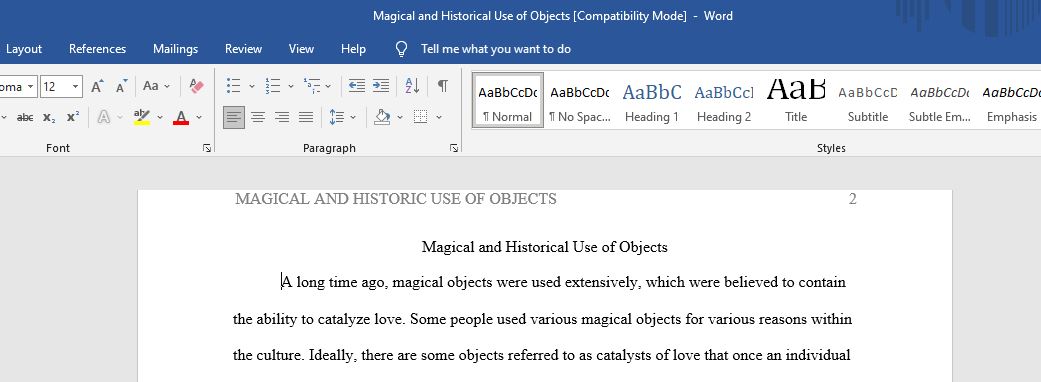Click the Tell me lightbulb icon
This screenshot has height=382, width=1041.
click(402, 49)
